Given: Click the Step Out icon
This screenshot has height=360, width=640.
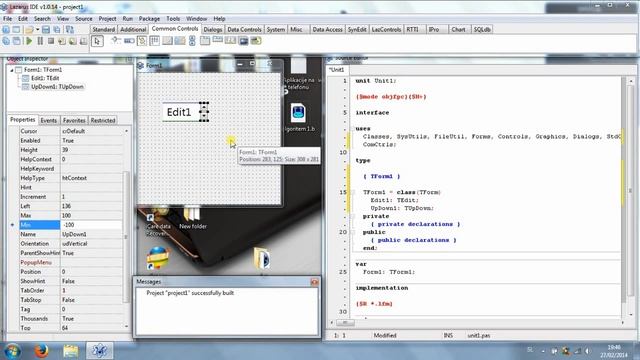Looking at the screenshot, I should (x=83, y=41).
